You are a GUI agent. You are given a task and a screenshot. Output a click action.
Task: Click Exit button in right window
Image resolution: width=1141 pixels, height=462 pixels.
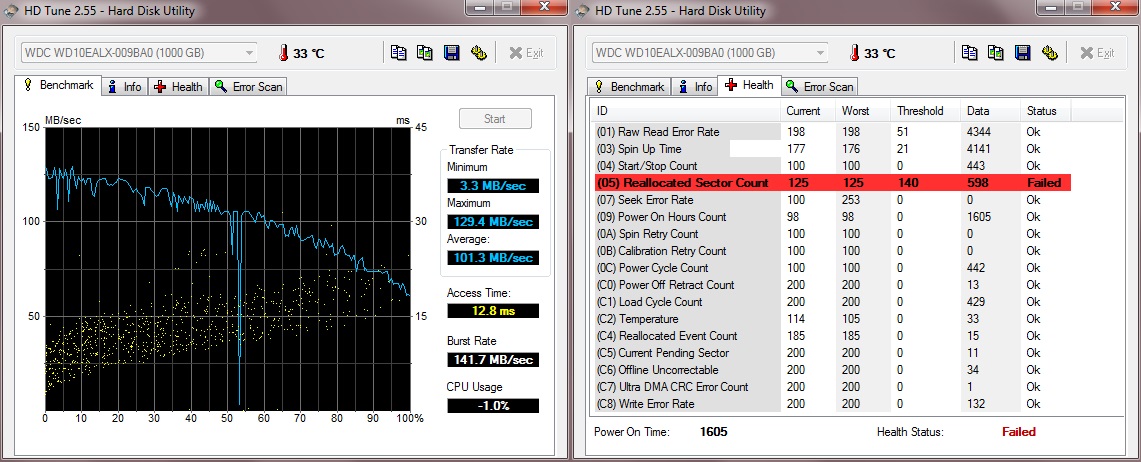point(1097,52)
